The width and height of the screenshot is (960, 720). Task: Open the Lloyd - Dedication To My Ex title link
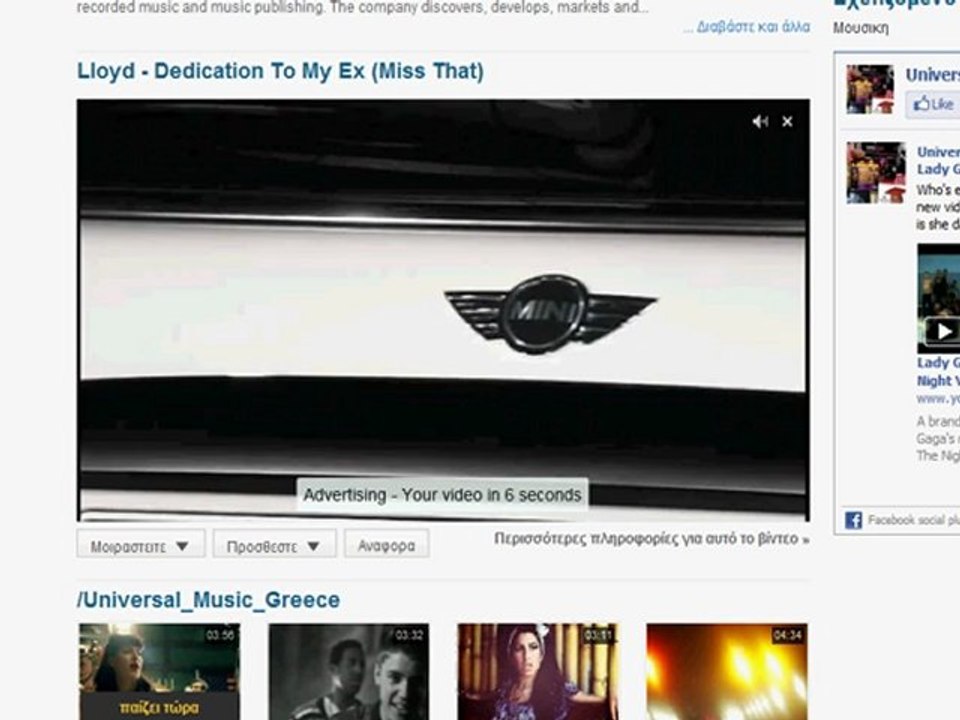tap(280, 71)
